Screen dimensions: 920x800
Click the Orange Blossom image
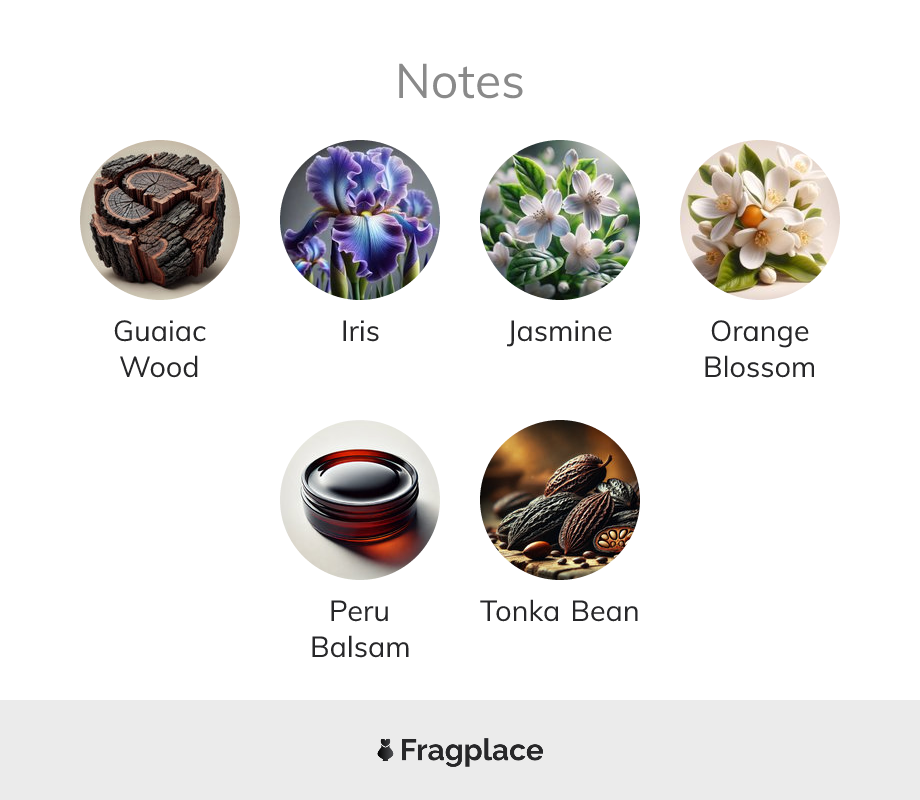coord(760,220)
